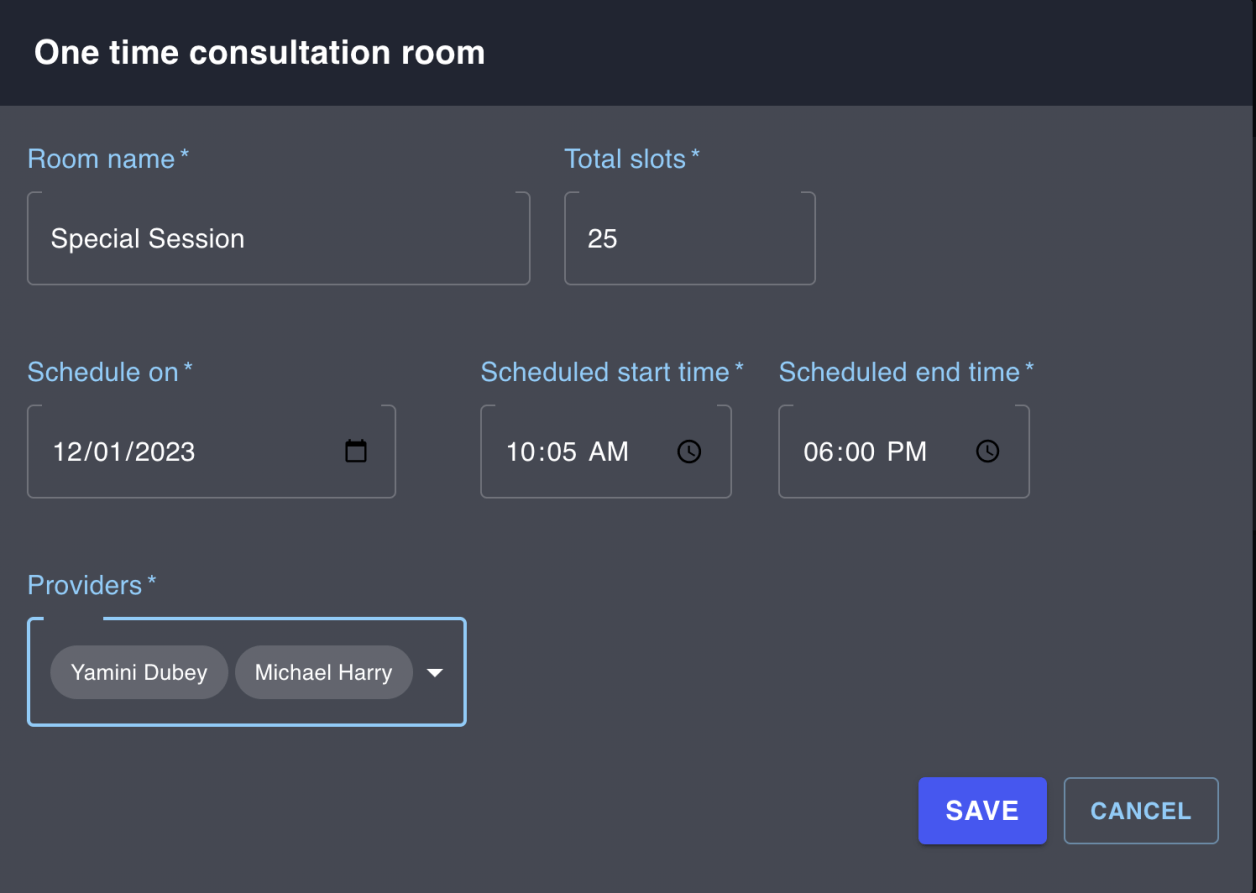This screenshot has height=893, width=1256.
Task: Focus the Room name input field
Action: 278,238
